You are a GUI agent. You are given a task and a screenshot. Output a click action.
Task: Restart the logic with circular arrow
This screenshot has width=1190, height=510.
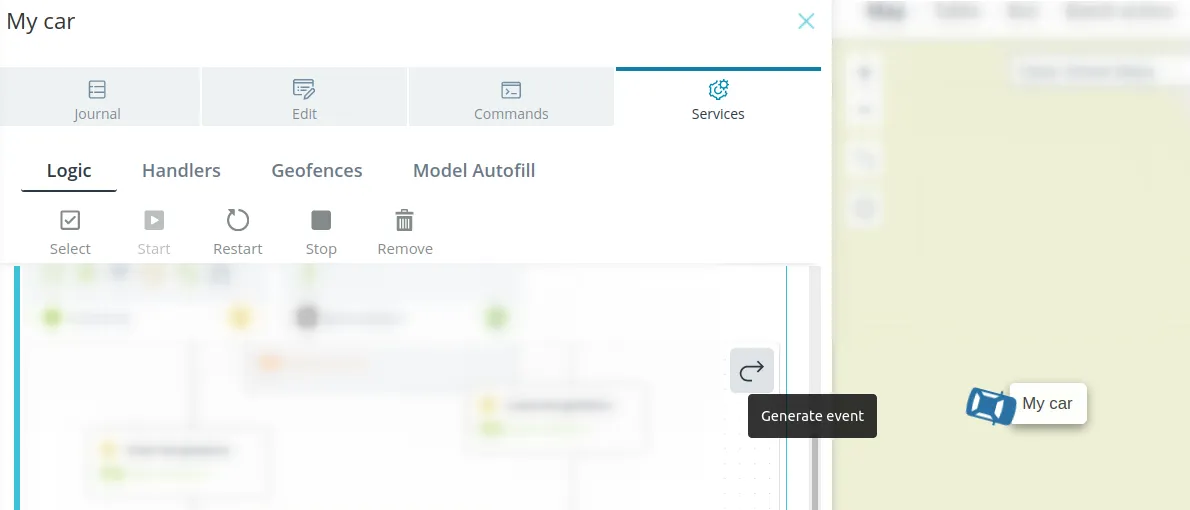(238, 220)
